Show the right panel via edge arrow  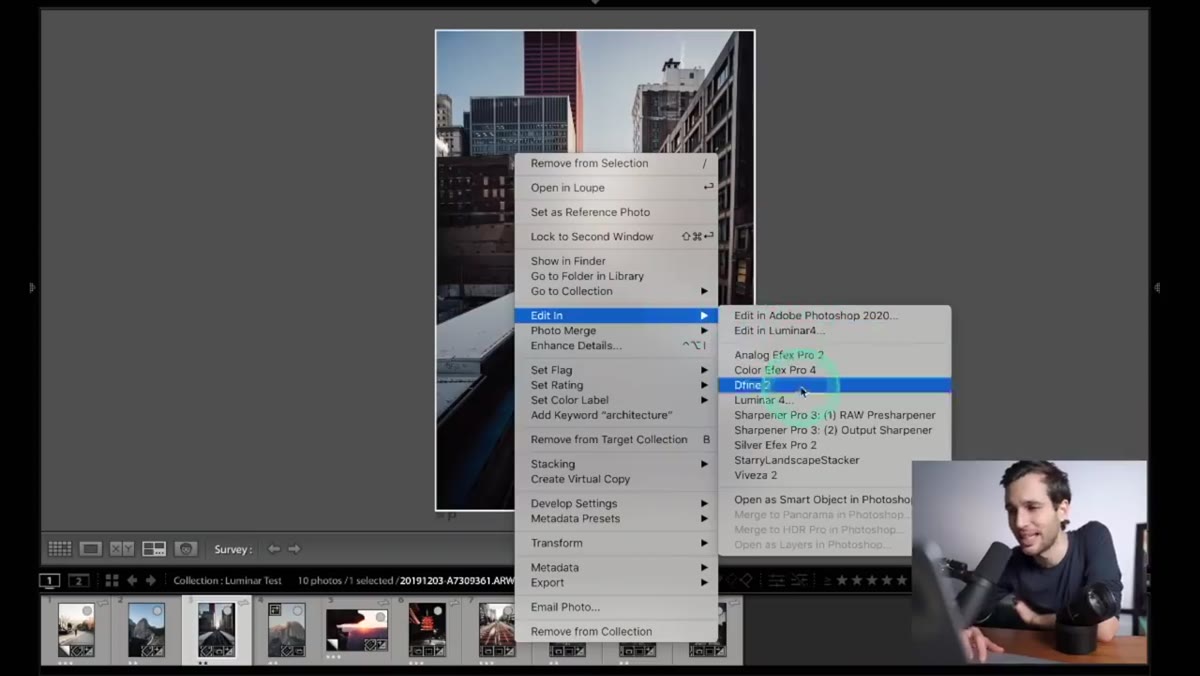(x=1157, y=288)
